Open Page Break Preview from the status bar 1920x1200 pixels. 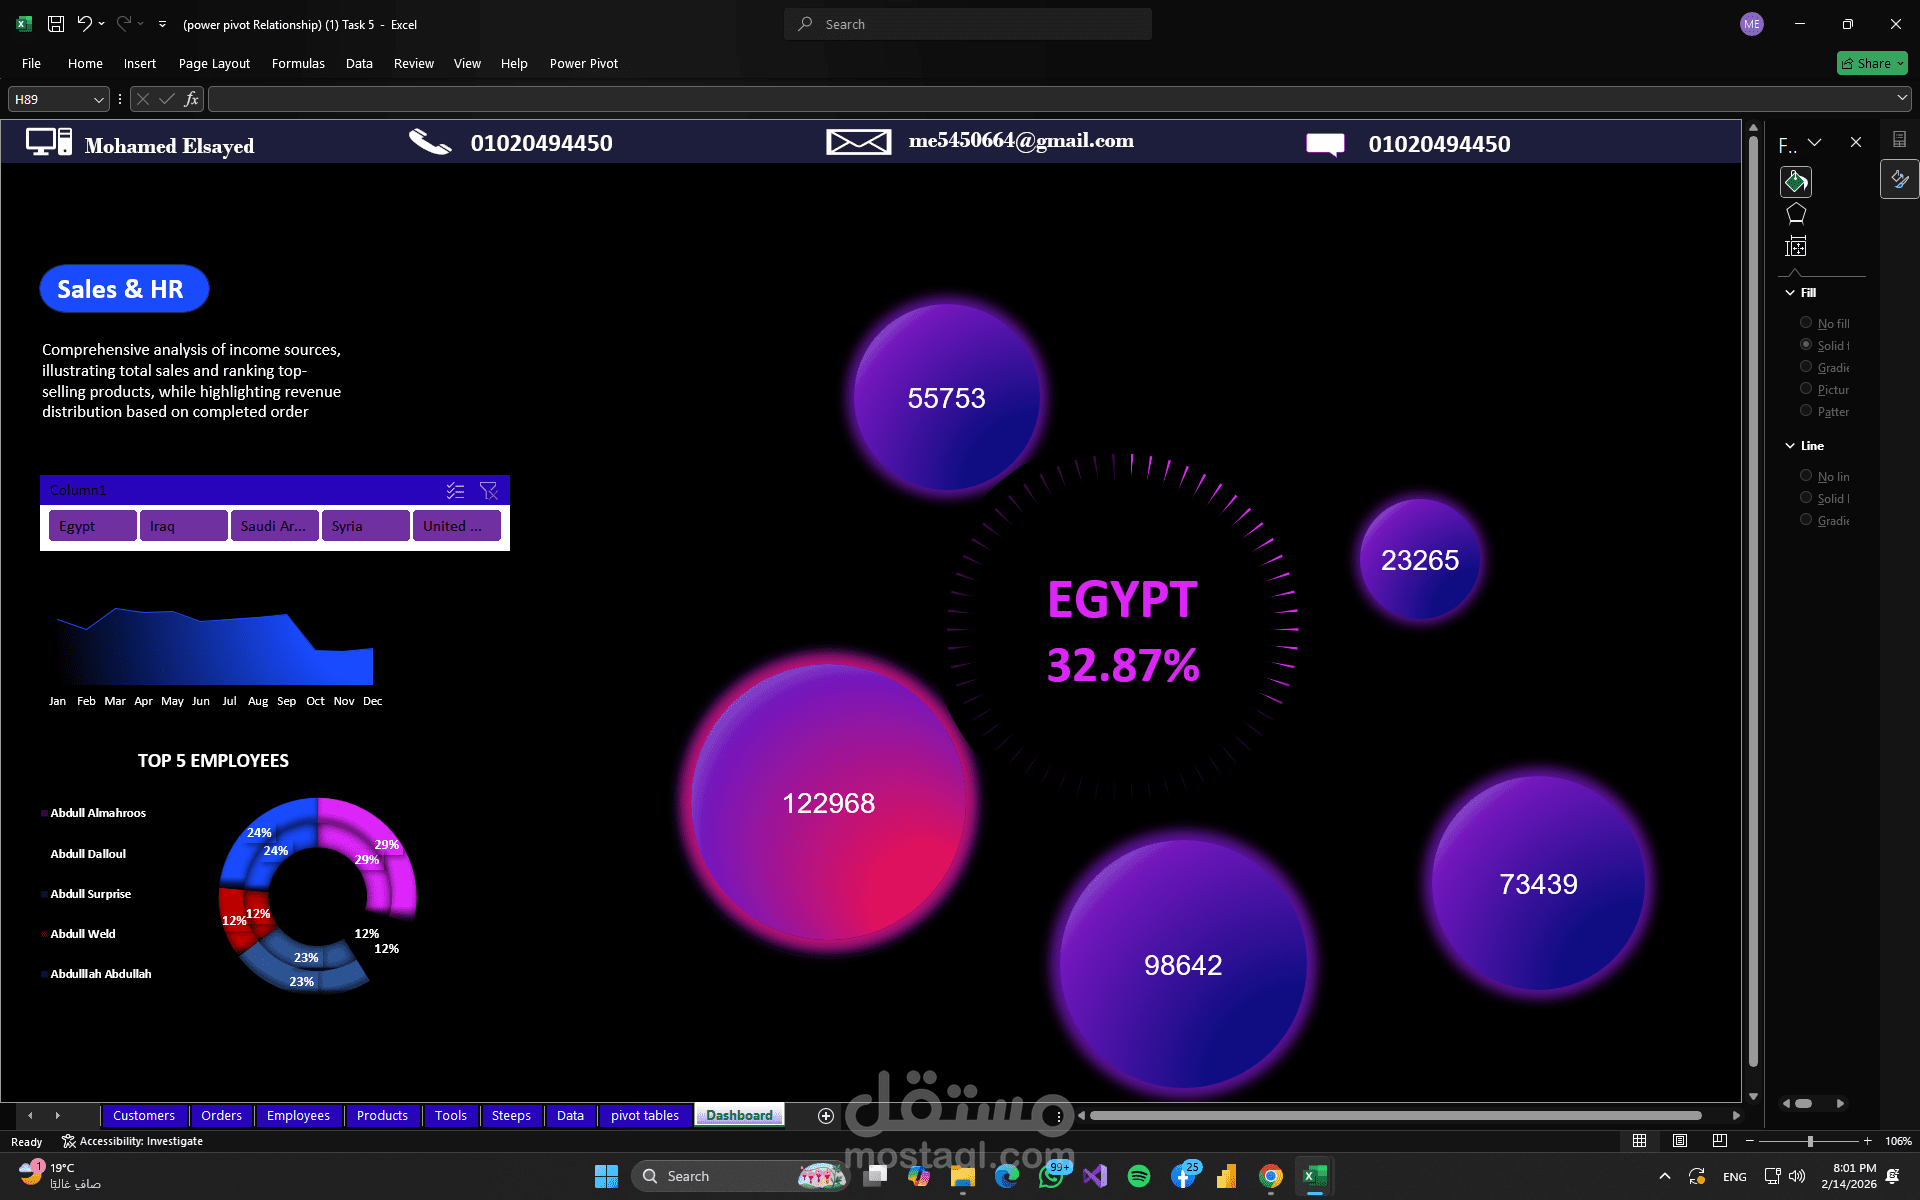coord(1720,1140)
